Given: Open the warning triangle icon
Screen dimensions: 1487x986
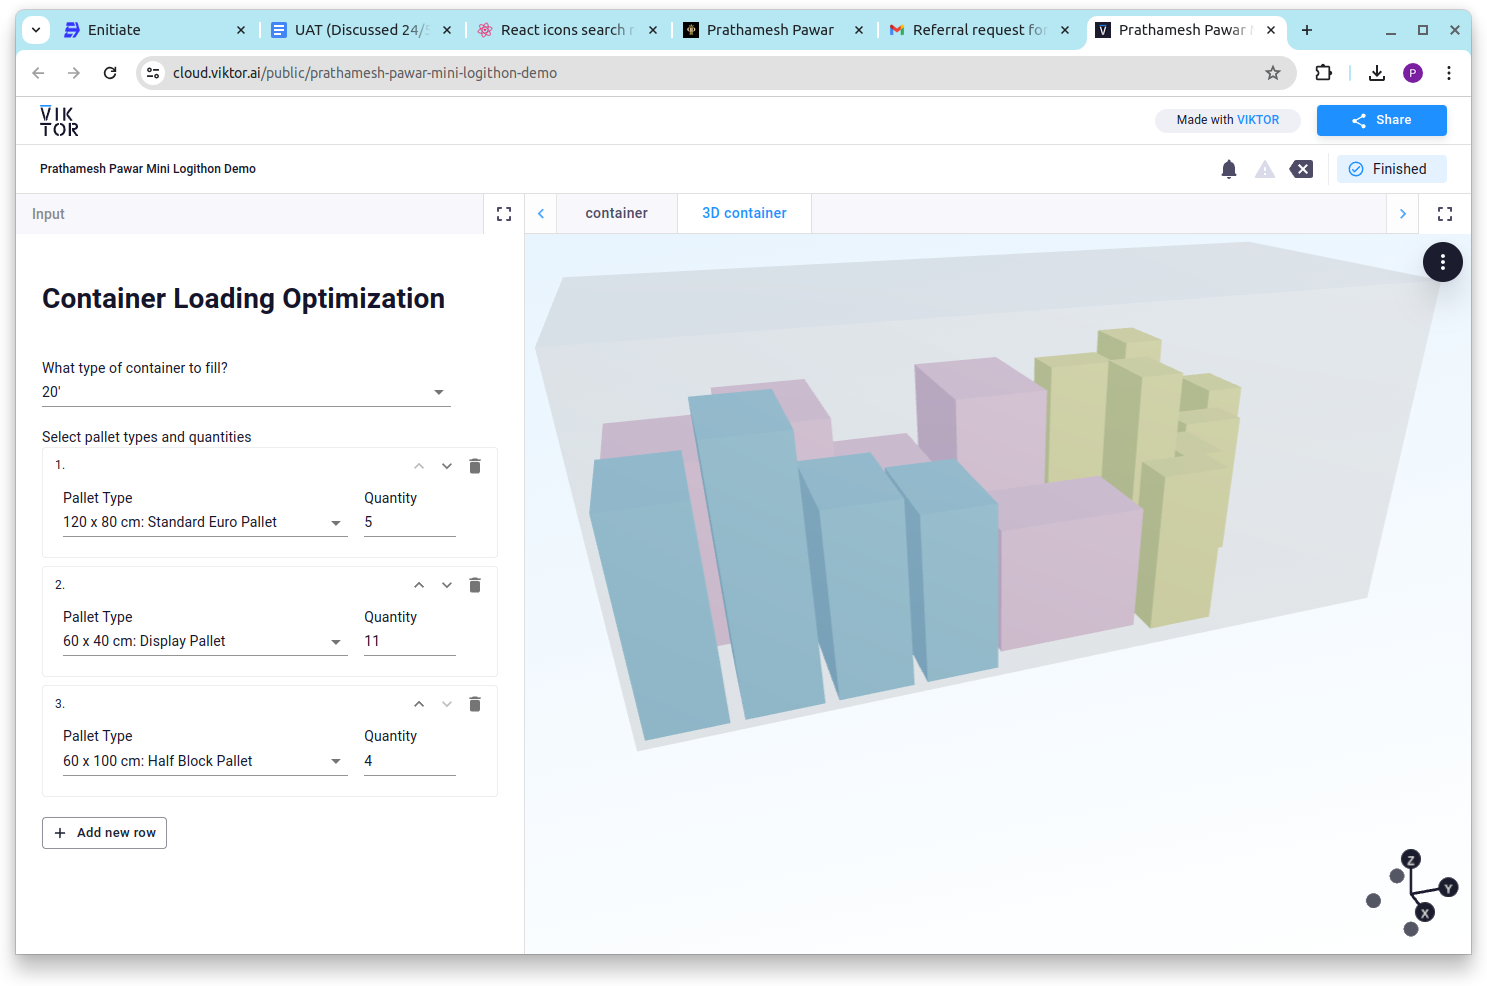Looking at the screenshot, I should click(1265, 169).
